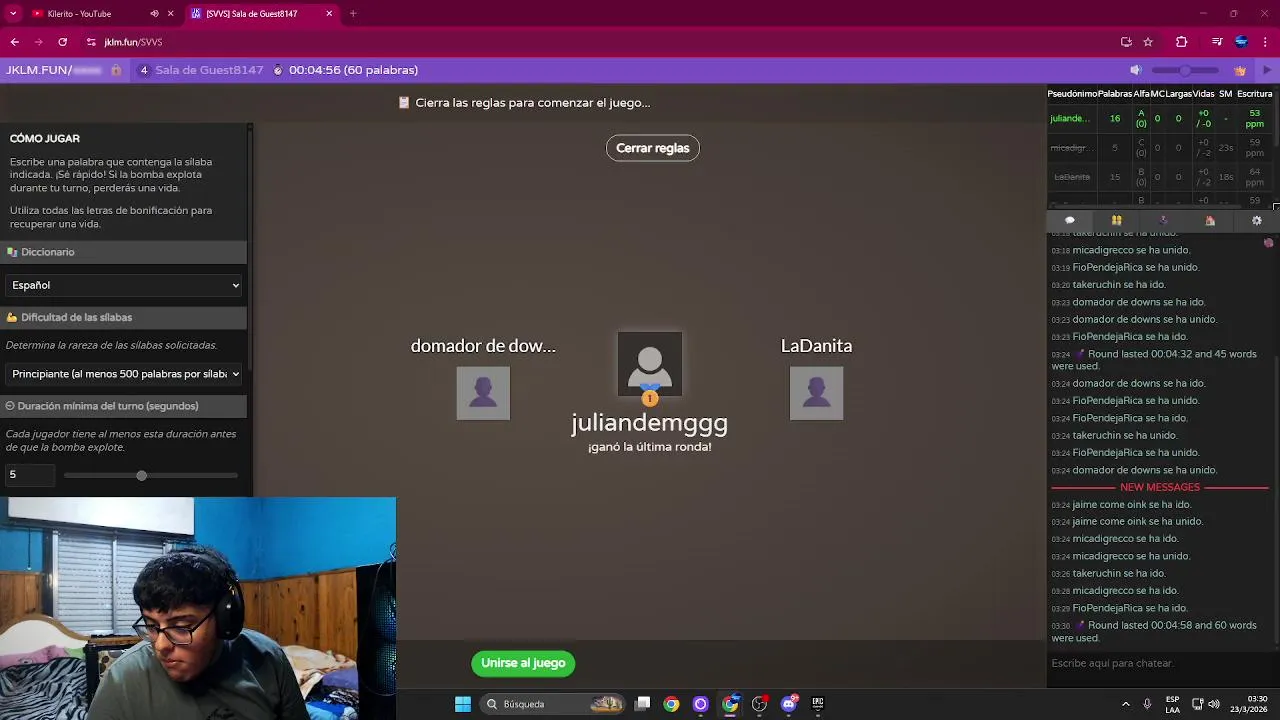Click the room lock icon
The height and width of the screenshot is (720, 1280).
(116, 70)
